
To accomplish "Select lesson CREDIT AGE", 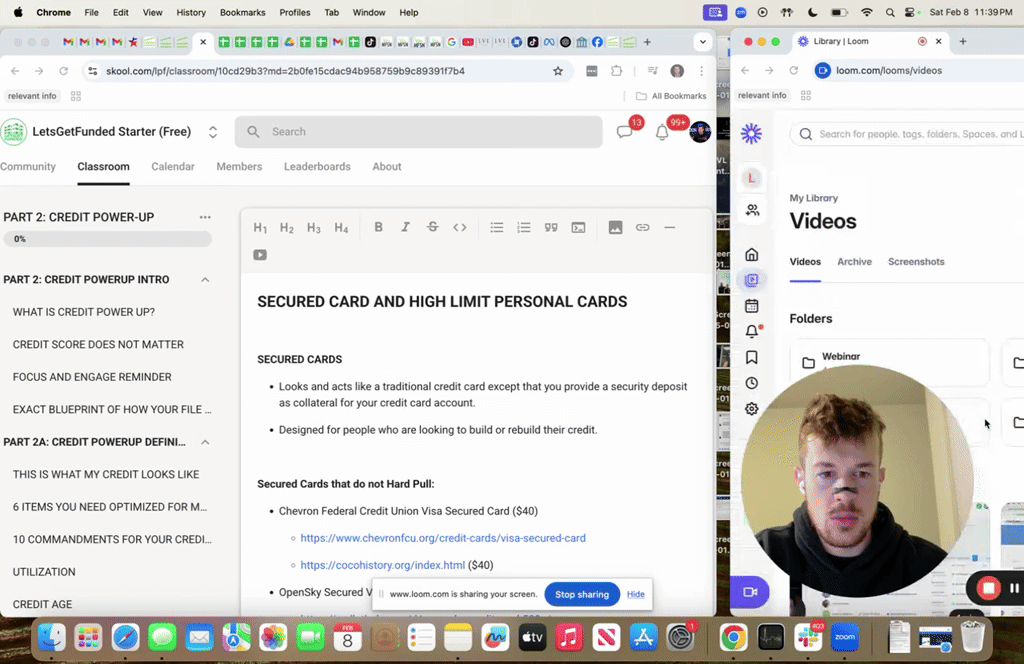I will [42, 605].
